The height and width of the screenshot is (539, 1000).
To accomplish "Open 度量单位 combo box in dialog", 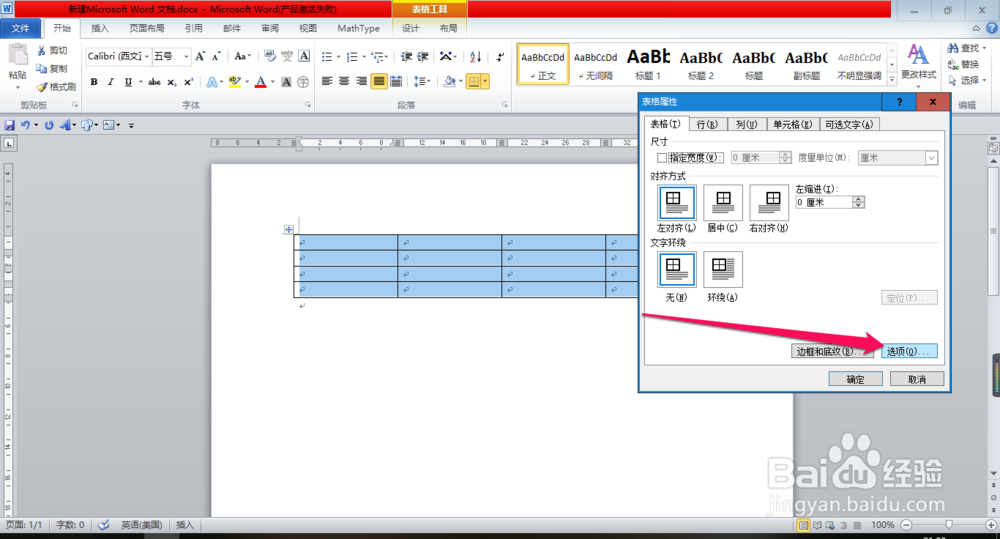I will click(898, 158).
